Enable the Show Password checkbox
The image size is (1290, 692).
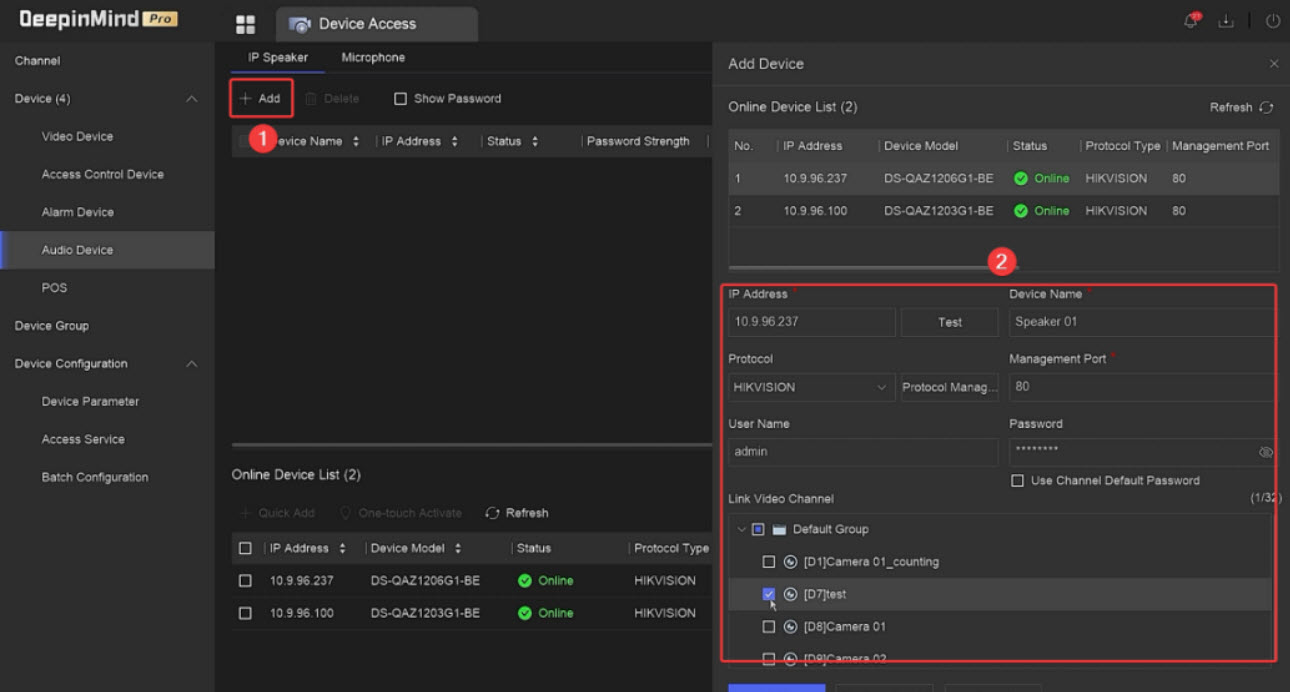(x=401, y=99)
